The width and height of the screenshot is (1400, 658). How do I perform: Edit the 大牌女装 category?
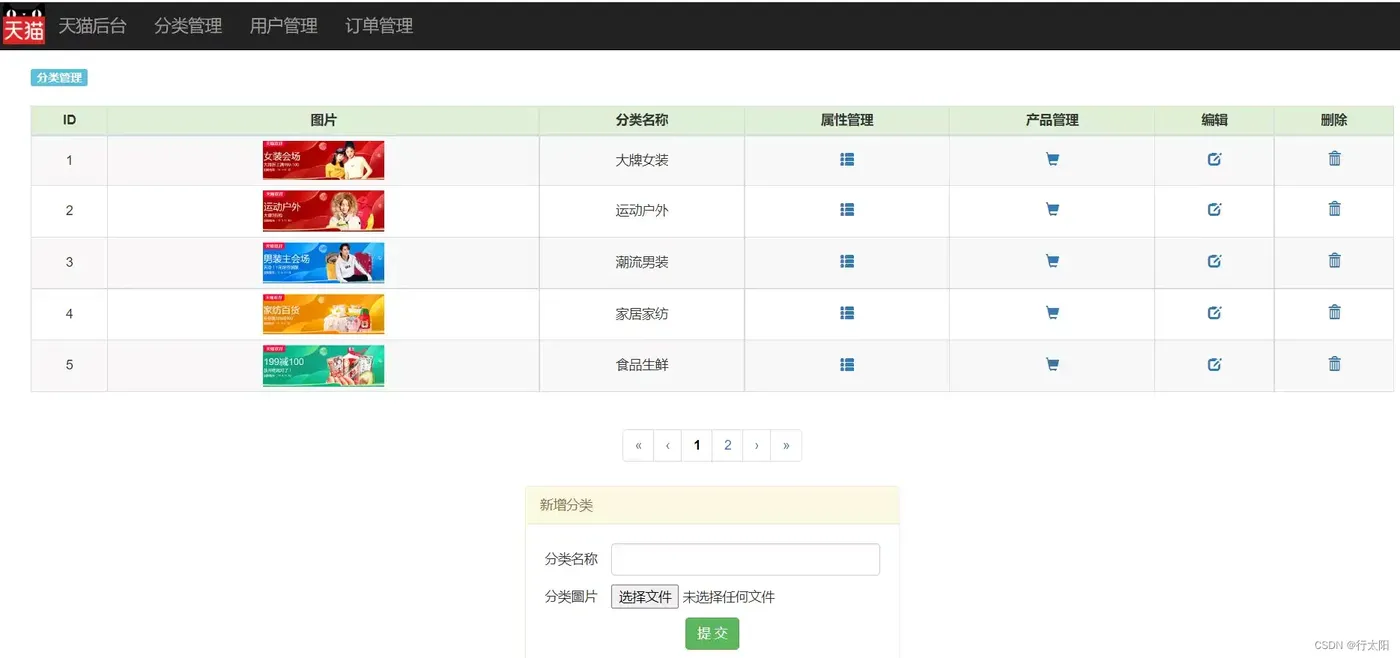[x=1214, y=159]
